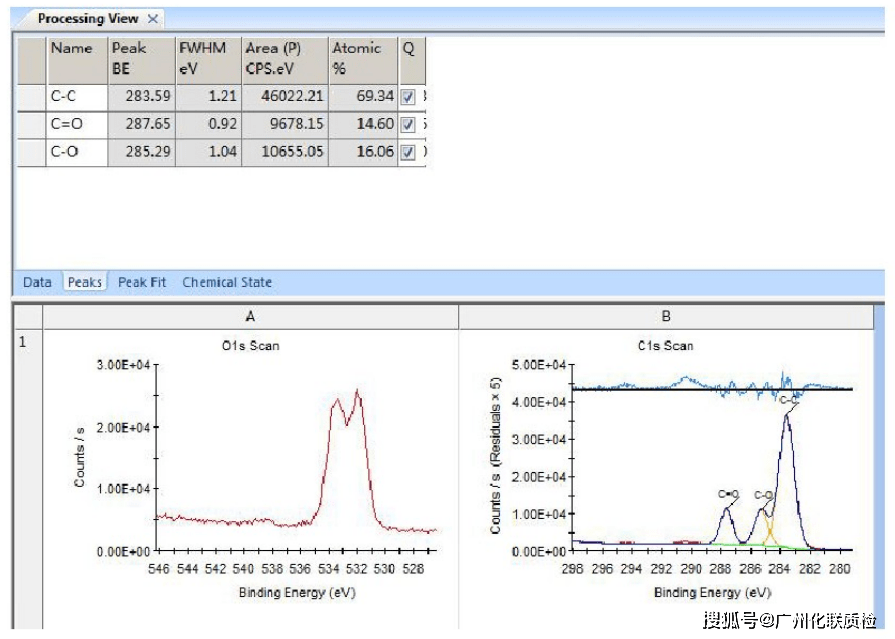Select the Processing View tab
This screenshot has width=895, height=639.
pos(88,18)
